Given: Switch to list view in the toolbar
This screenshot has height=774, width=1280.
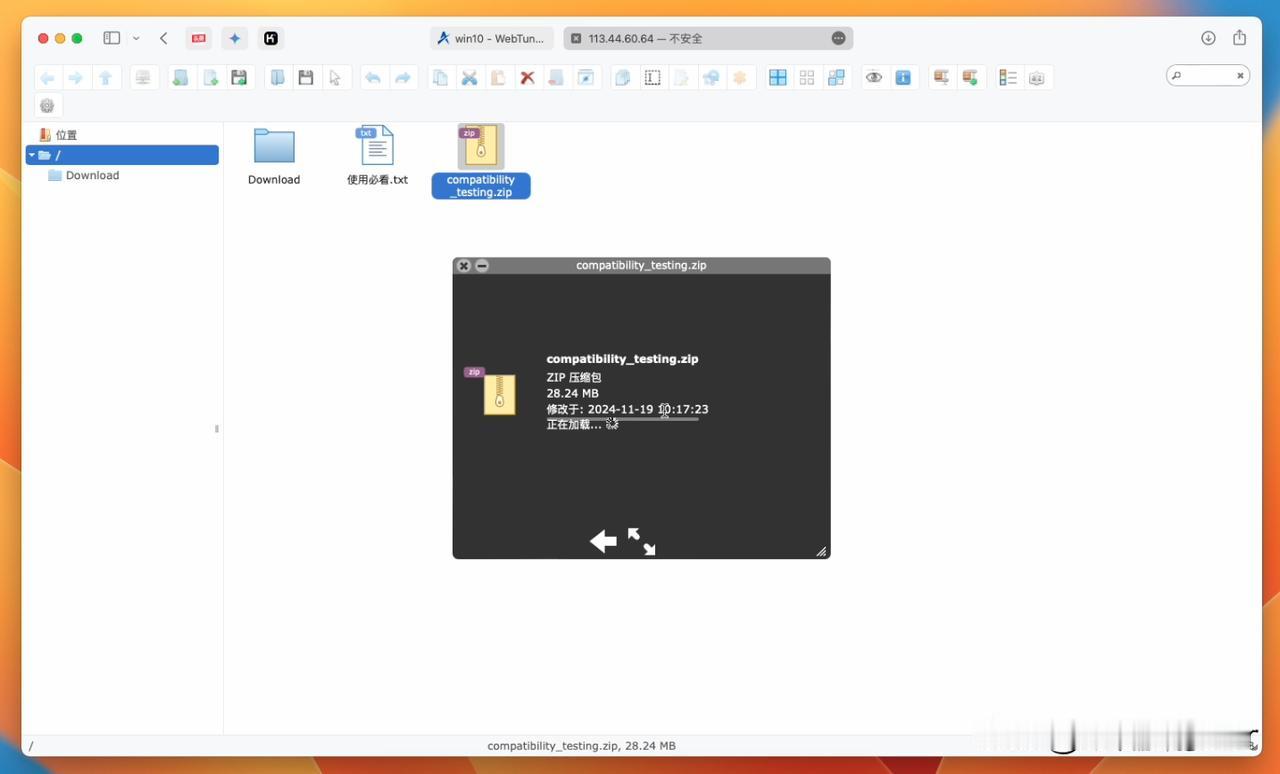Looking at the screenshot, I should click(1008, 78).
